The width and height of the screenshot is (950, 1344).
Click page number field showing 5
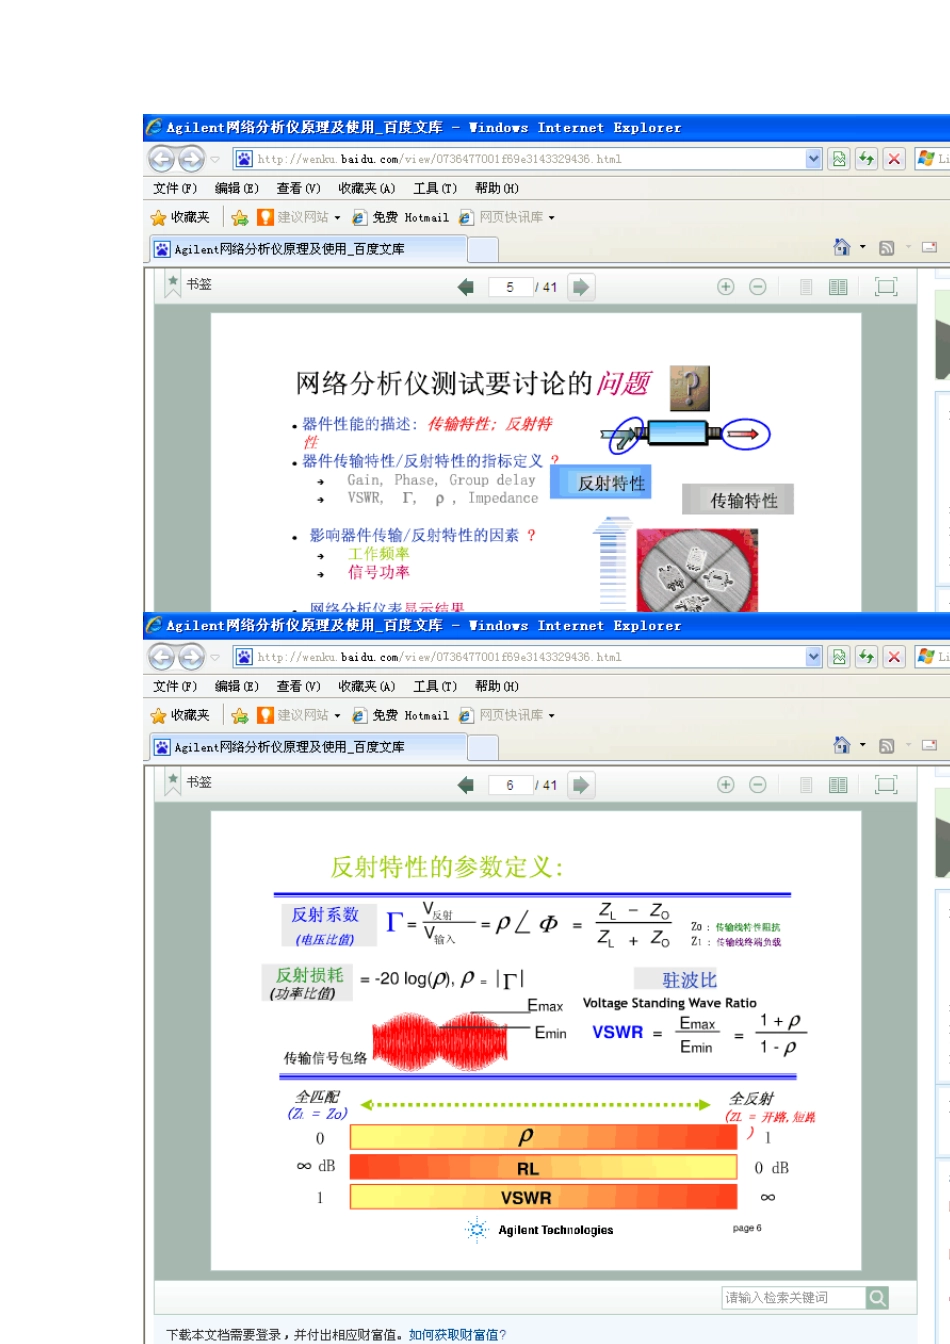[x=510, y=287]
